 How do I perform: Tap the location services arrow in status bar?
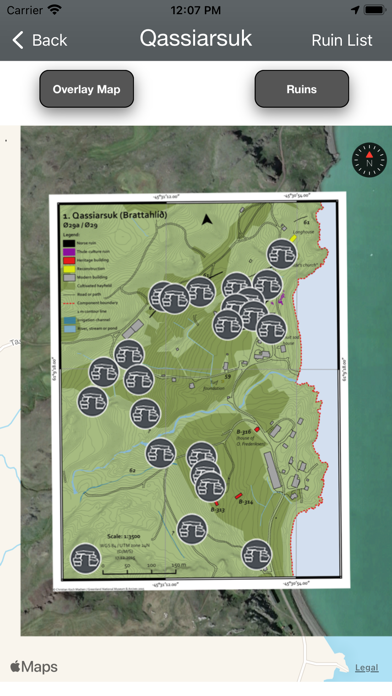pos(355,10)
